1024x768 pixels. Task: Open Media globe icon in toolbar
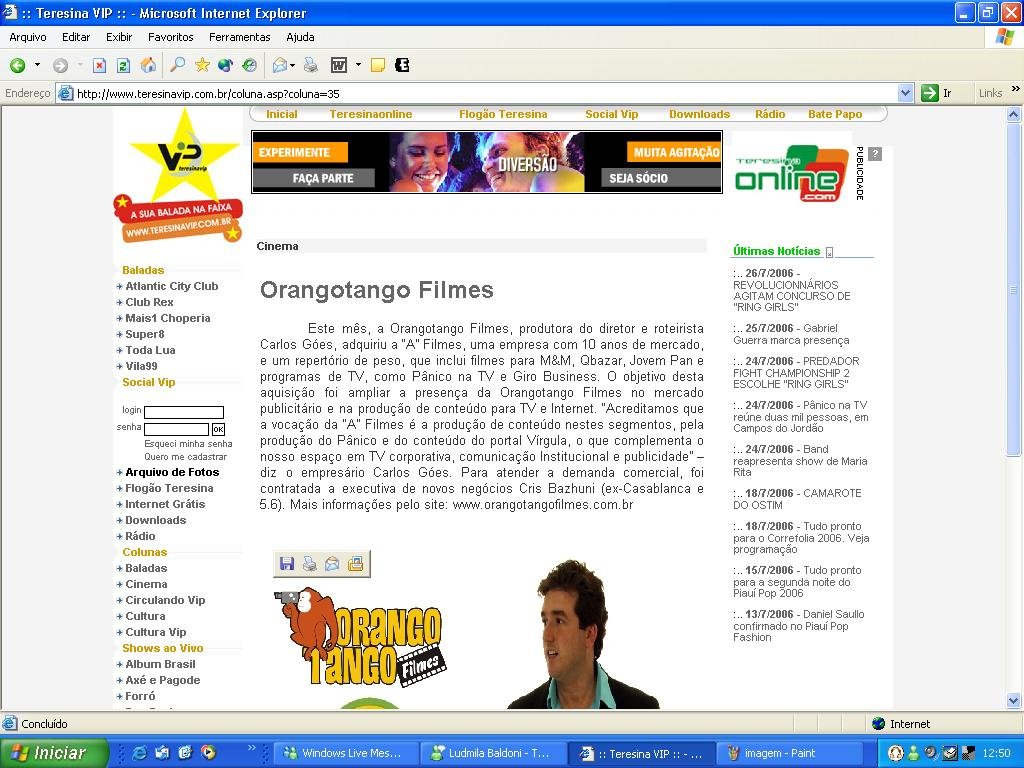point(225,65)
